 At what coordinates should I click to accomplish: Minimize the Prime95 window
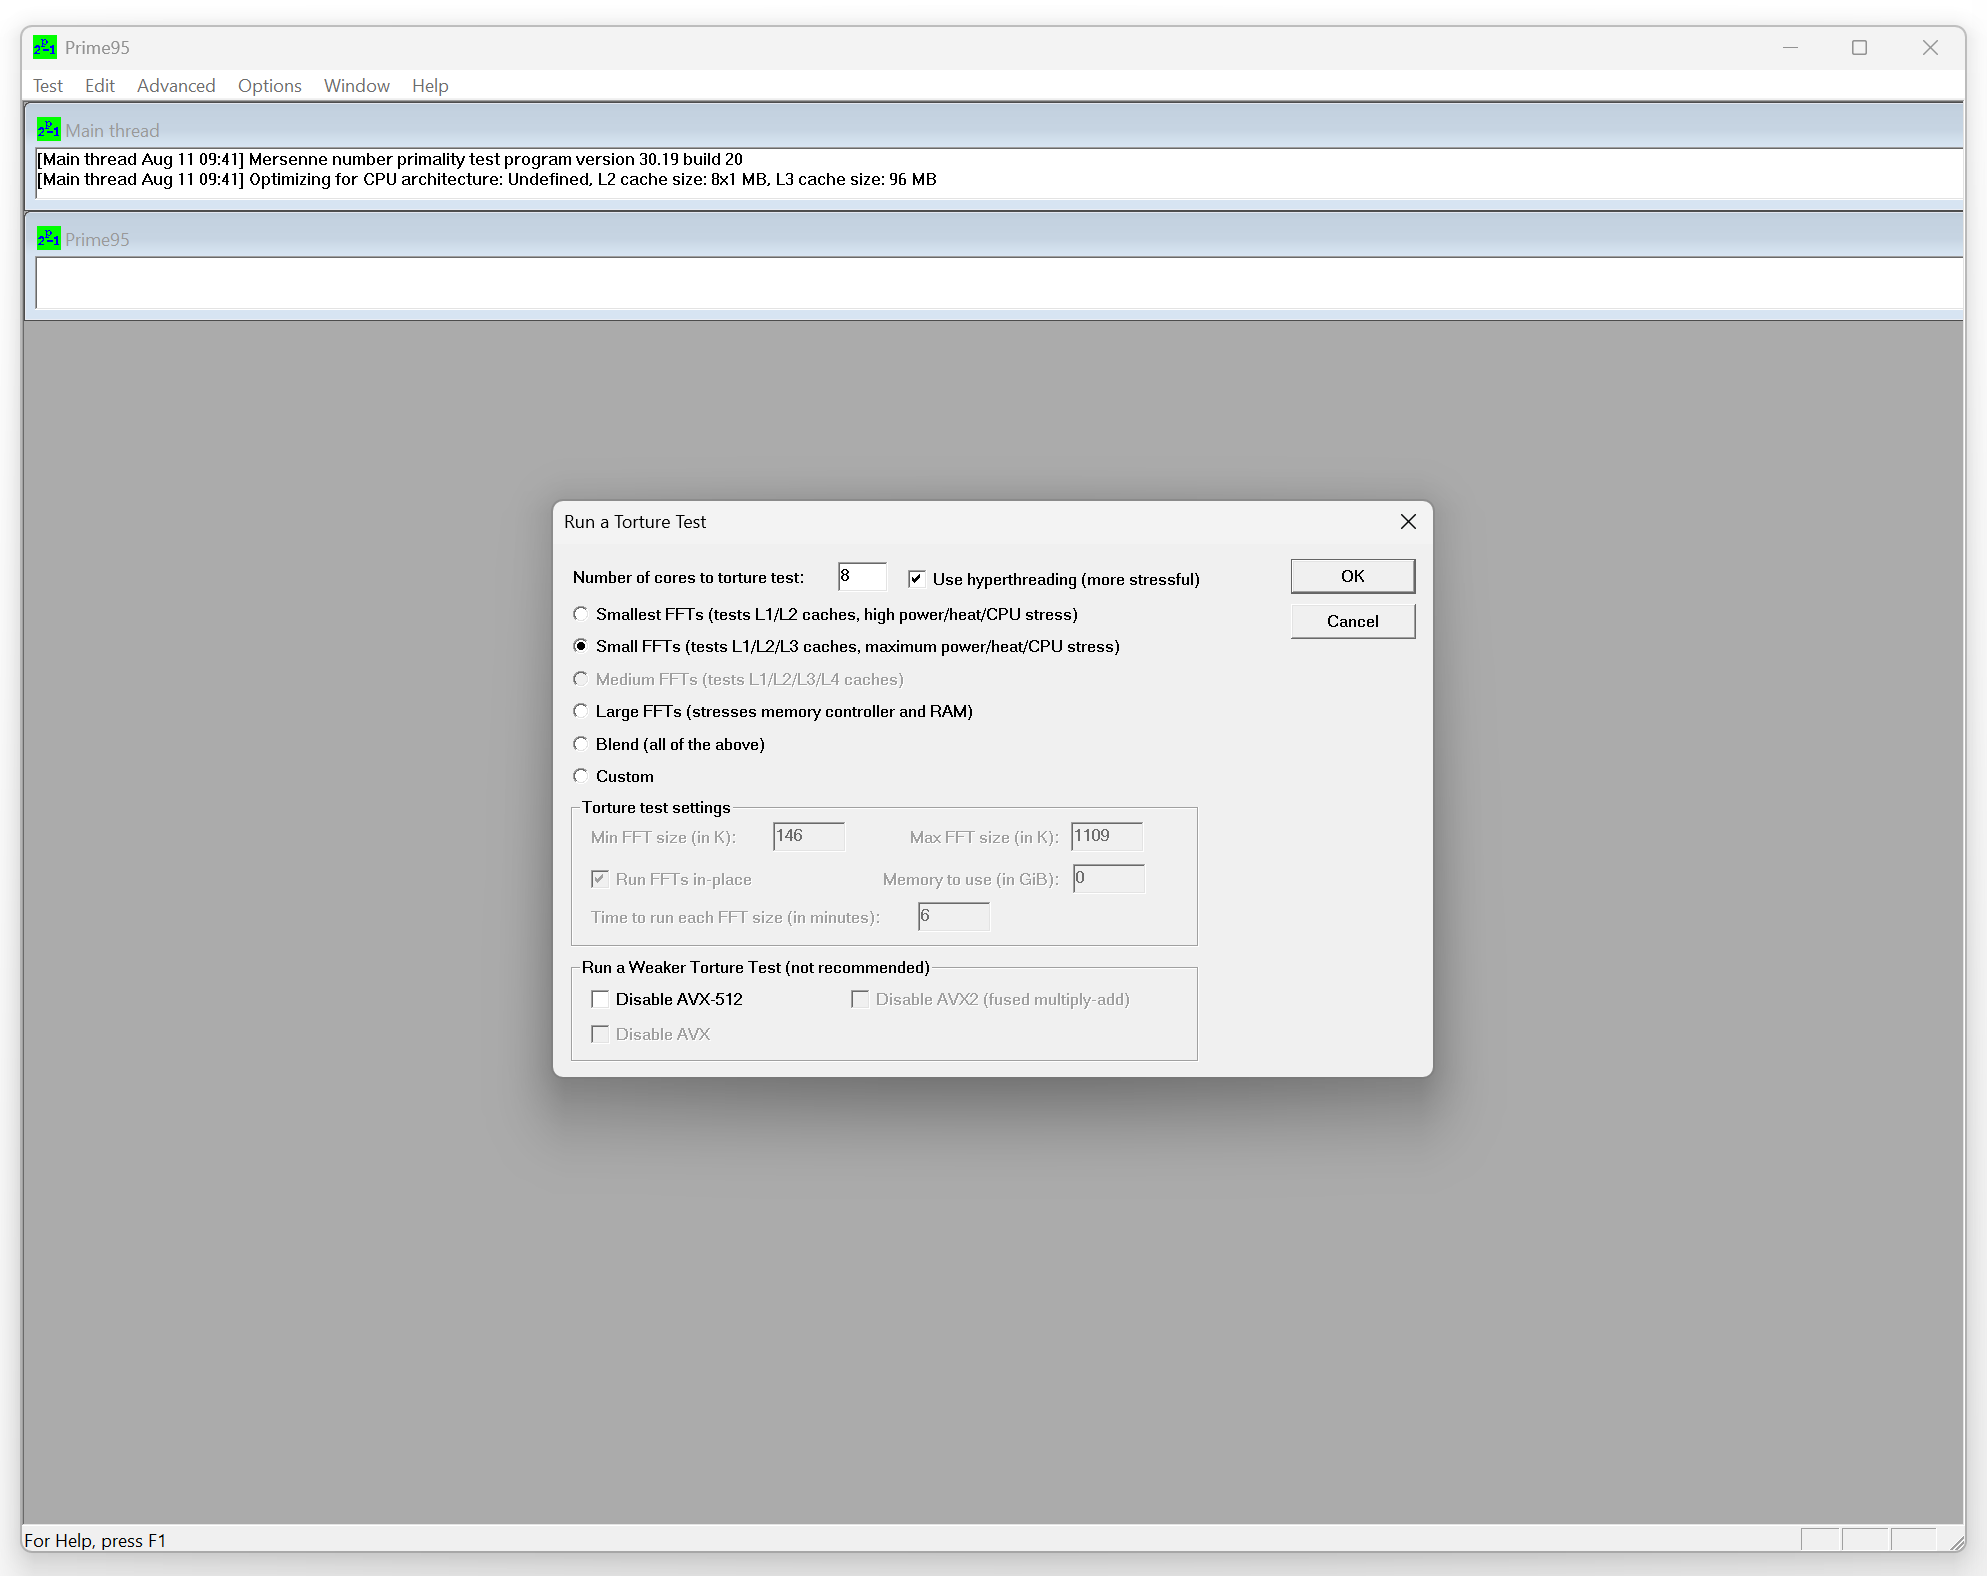click(1790, 48)
